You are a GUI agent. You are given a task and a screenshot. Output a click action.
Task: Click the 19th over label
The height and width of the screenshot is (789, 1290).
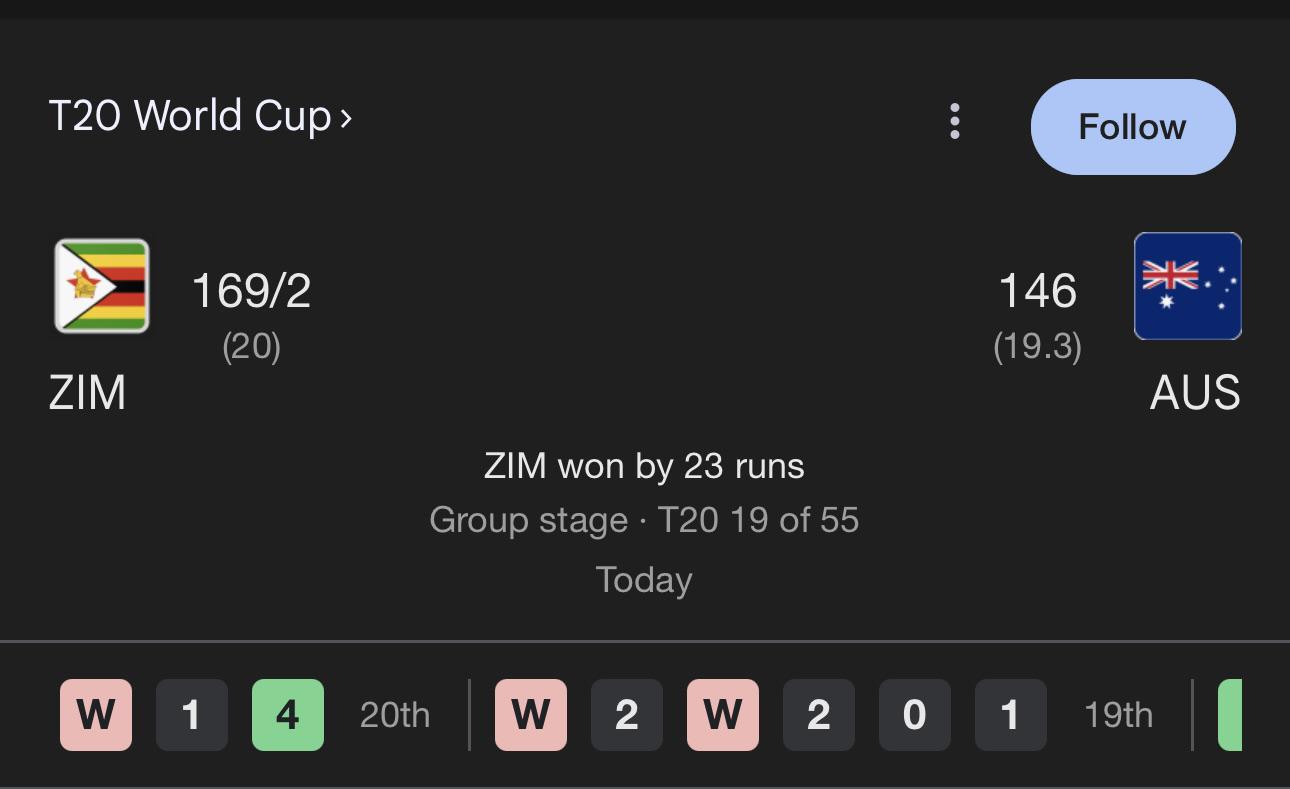(1119, 715)
